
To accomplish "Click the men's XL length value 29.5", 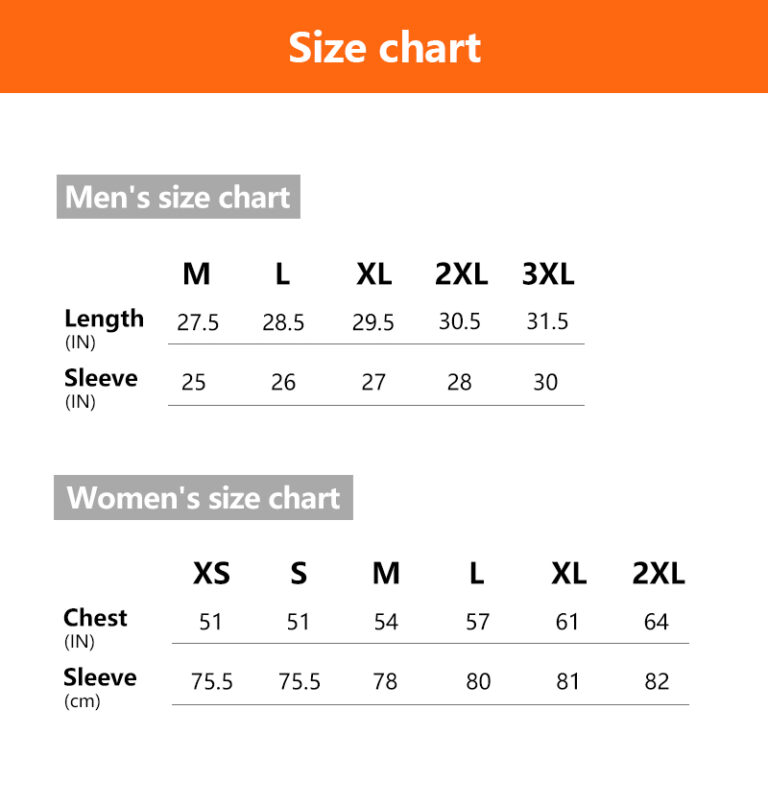I will [373, 323].
